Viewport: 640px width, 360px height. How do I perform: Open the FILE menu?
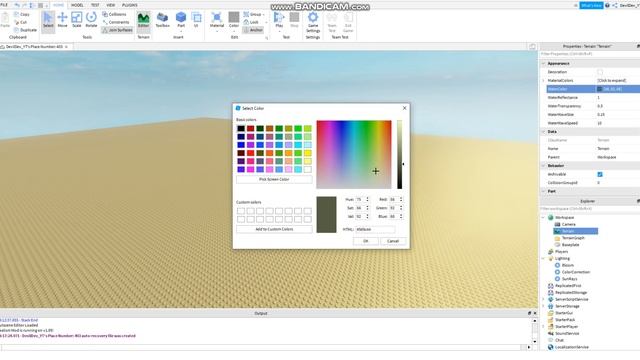(x=4, y=5)
